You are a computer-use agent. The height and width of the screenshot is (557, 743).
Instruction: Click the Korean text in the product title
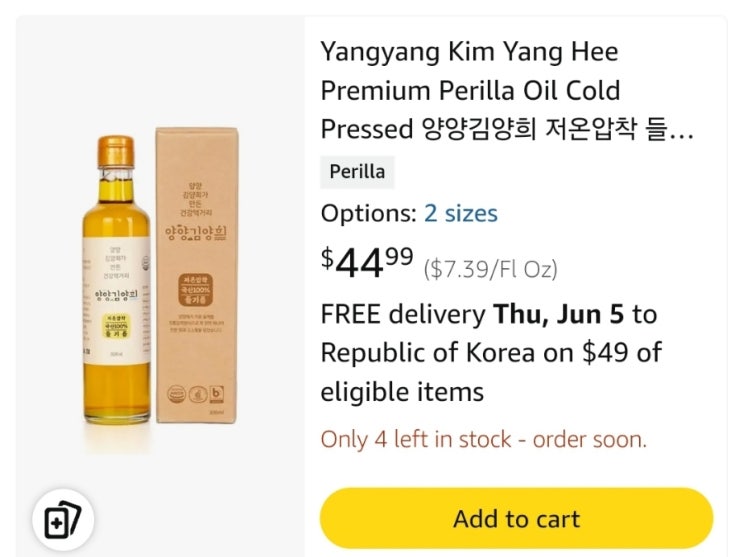click(555, 129)
